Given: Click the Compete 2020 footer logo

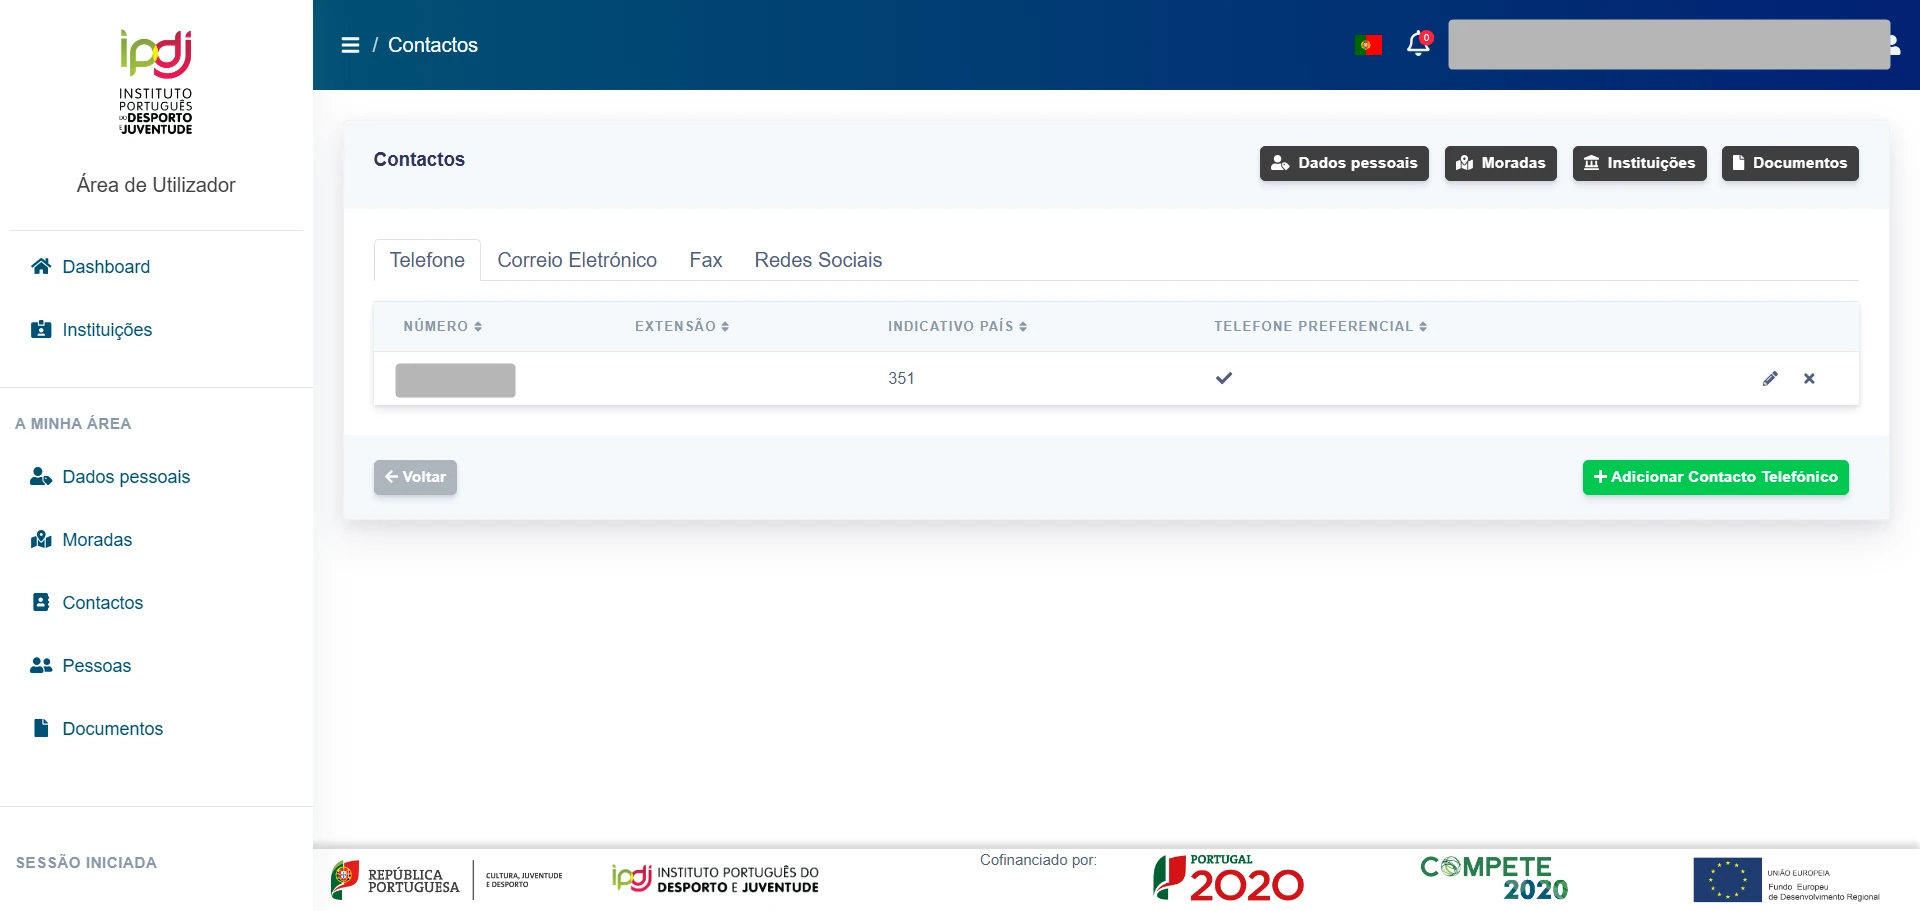Looking at the screenshot, I should (1494, 878).
